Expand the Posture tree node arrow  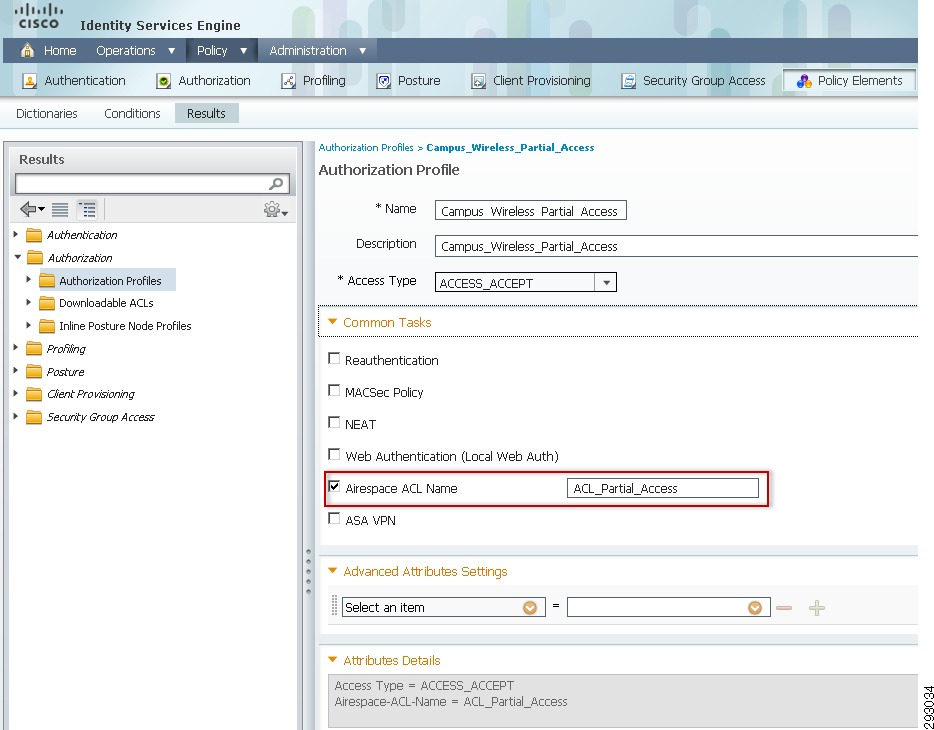click(x=16, y=371)
